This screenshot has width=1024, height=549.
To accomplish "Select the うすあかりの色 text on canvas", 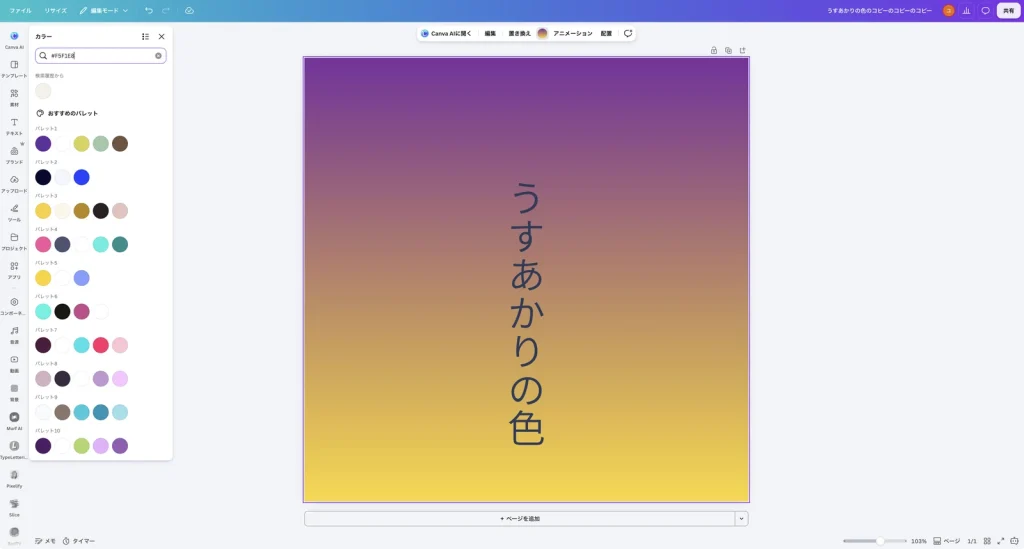I will (x=526, y=313).
